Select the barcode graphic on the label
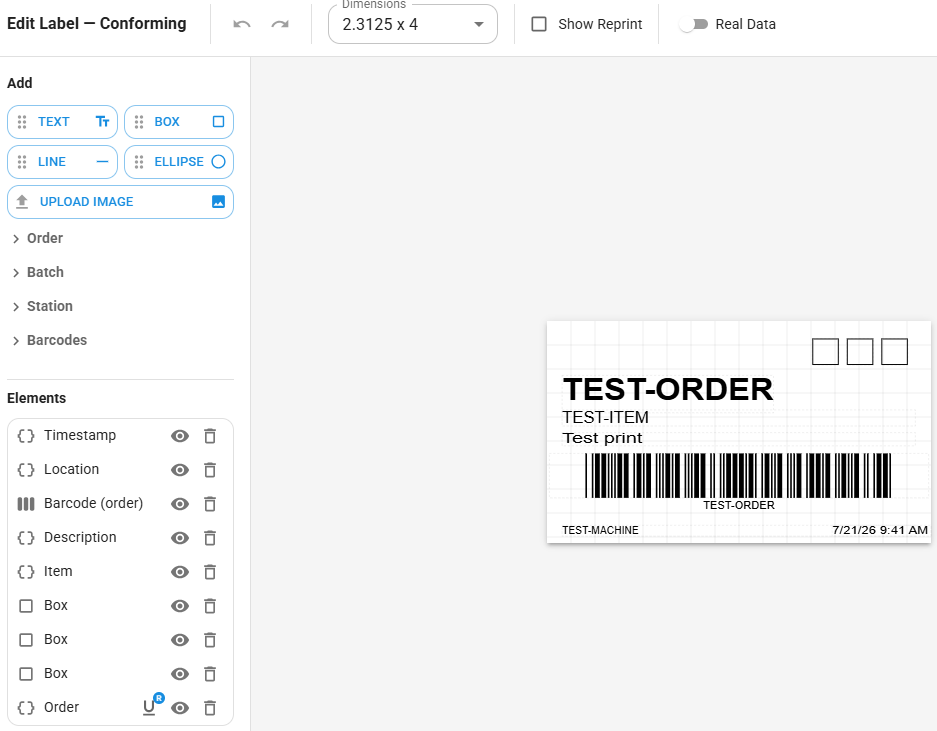937x731 pixels. click(x=738, y=476)
